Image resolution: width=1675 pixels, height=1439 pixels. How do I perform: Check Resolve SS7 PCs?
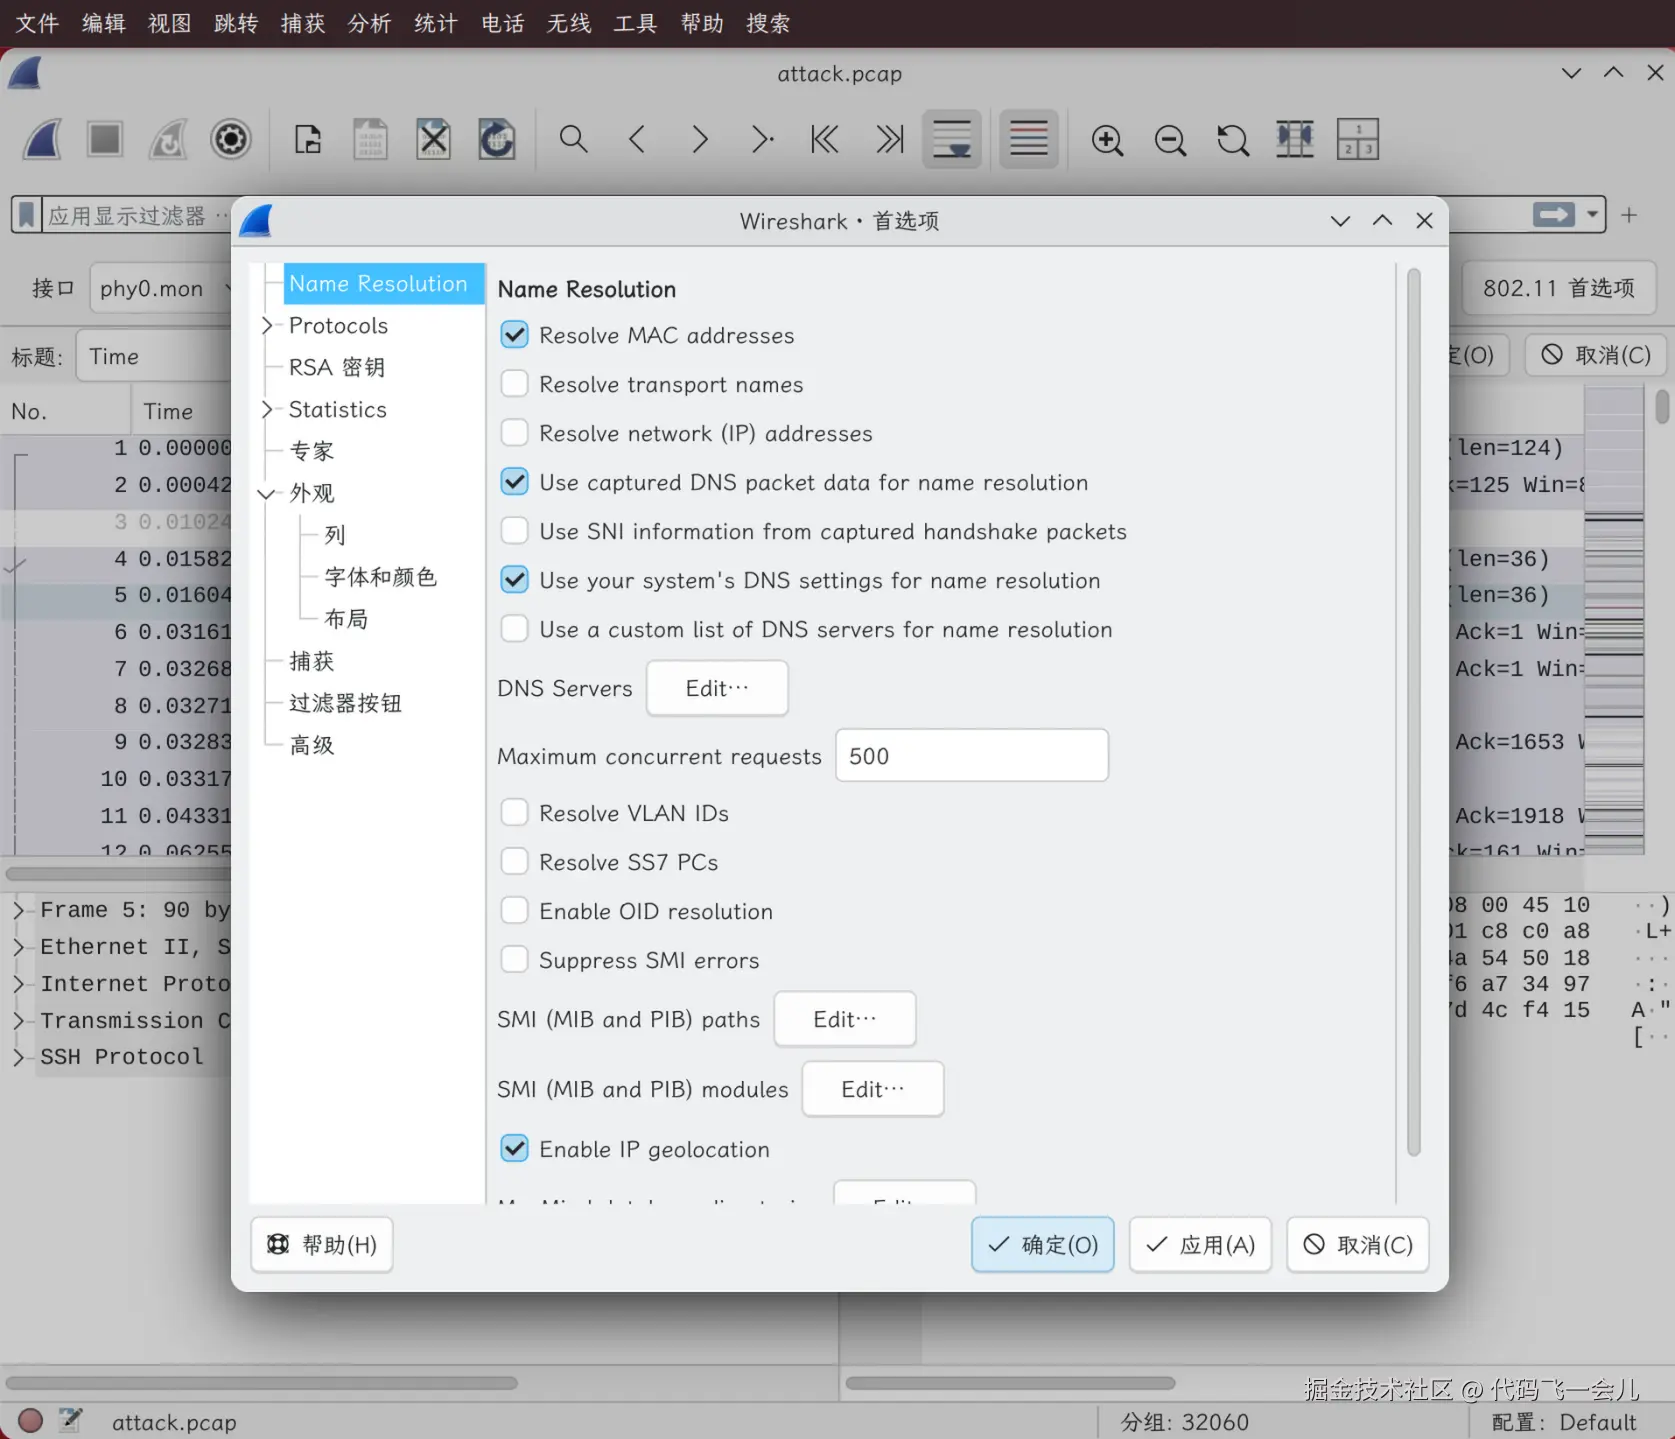[514, 861]
